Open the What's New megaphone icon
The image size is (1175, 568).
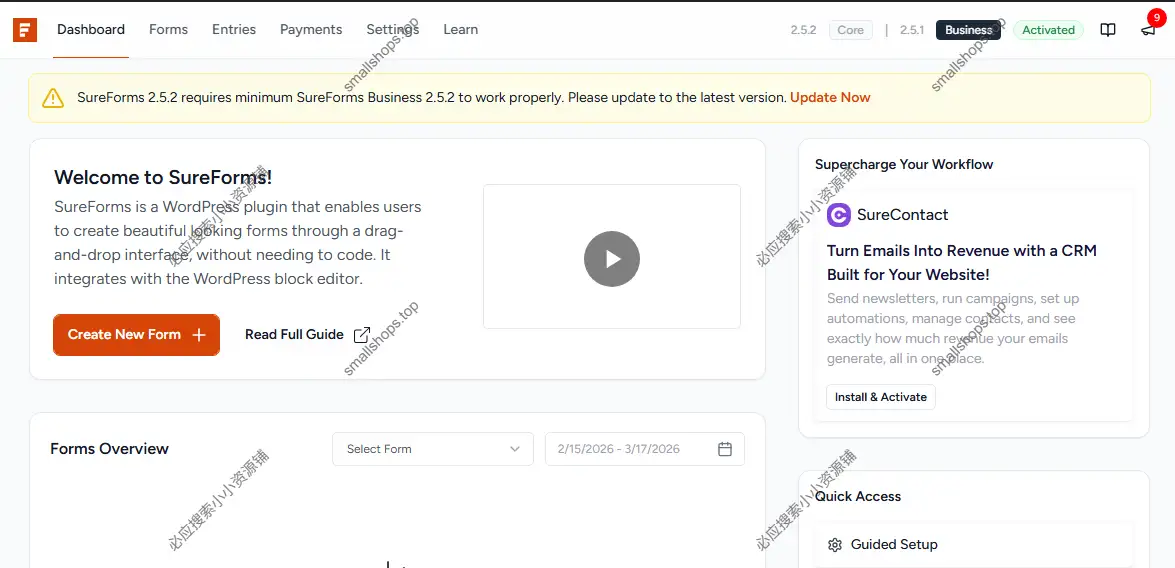click(x=1148, y=31)
